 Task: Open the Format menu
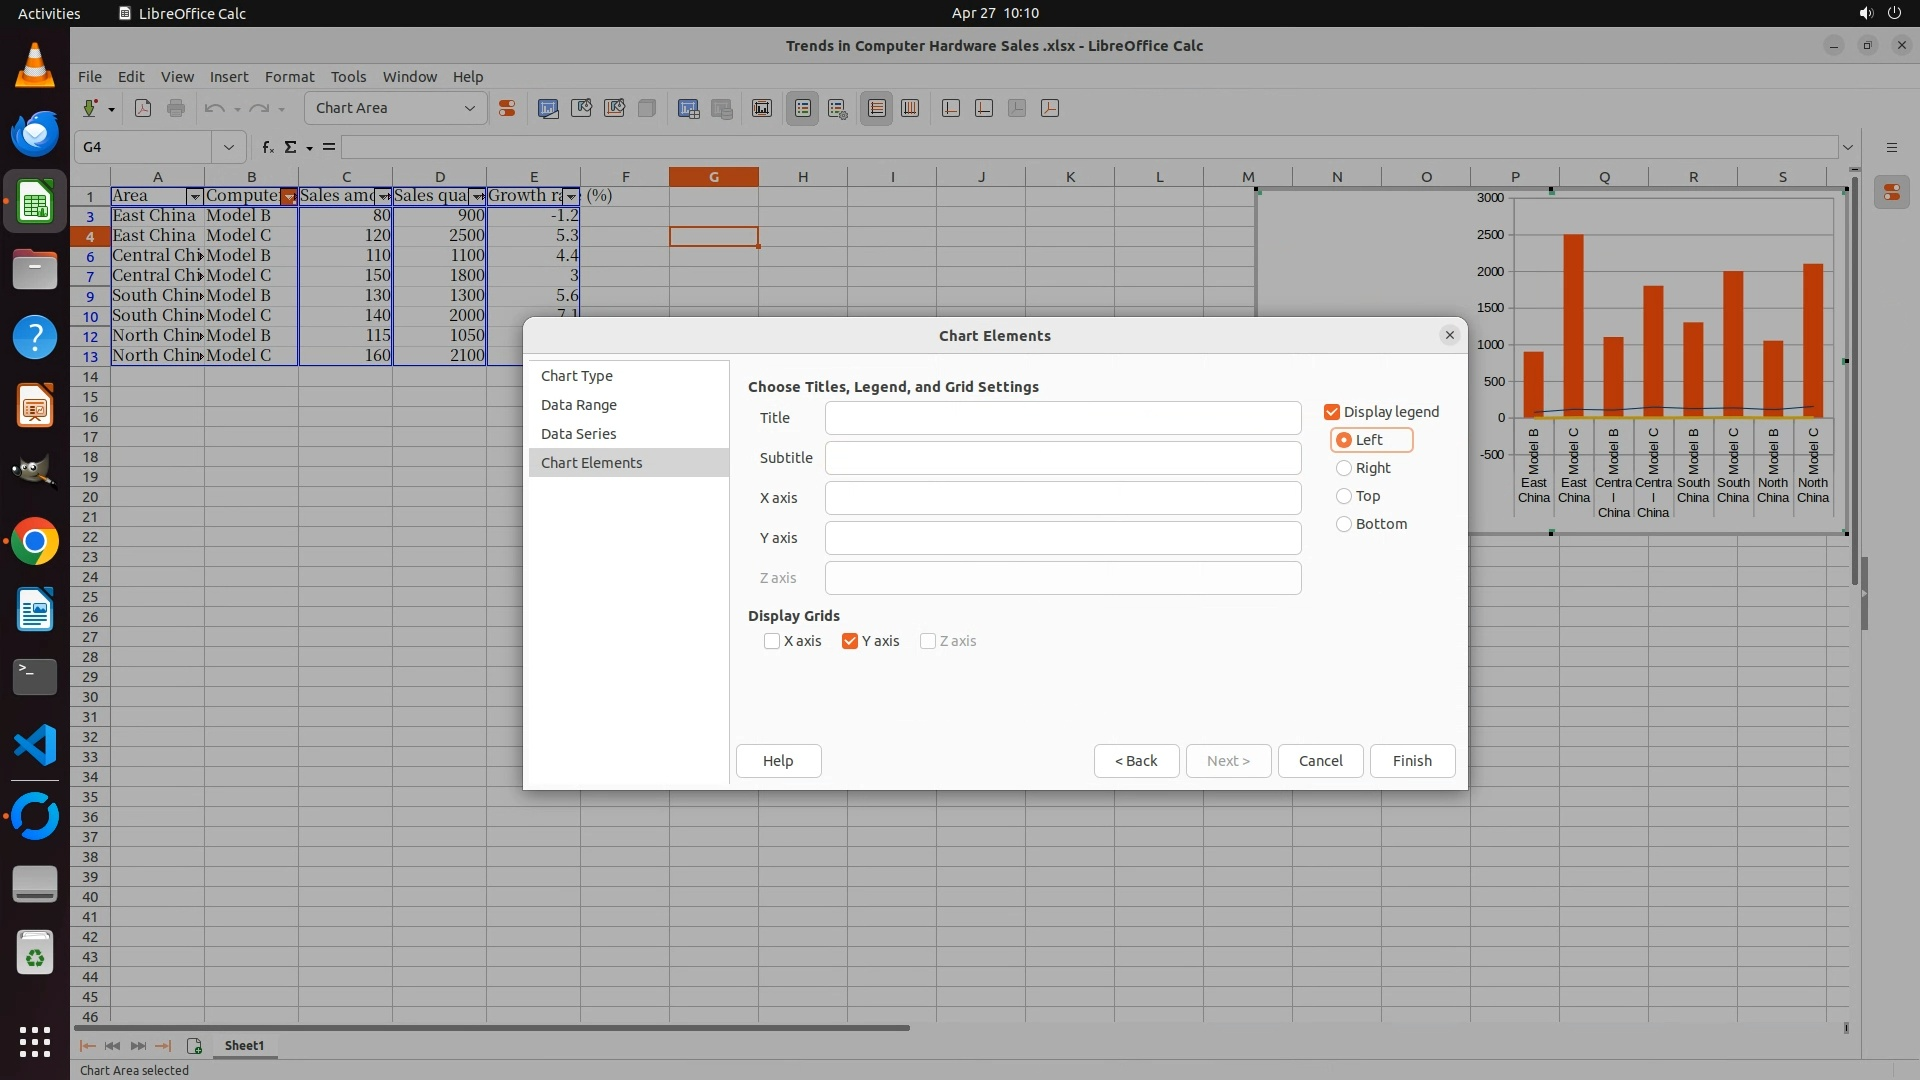(x=289, y=77)
